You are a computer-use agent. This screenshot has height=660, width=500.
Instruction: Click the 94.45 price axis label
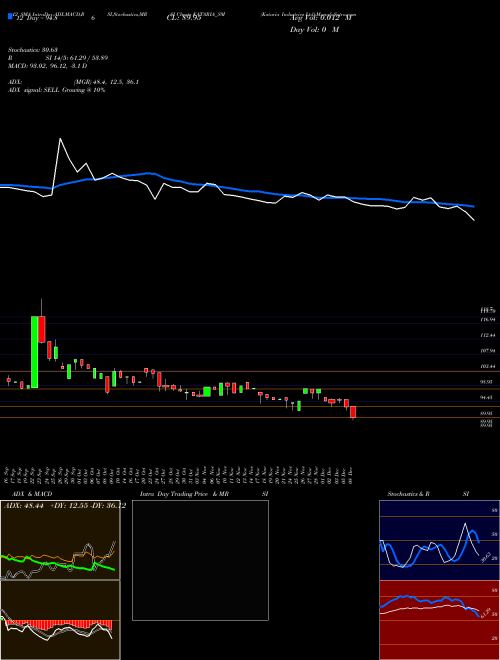coord(488,398)
